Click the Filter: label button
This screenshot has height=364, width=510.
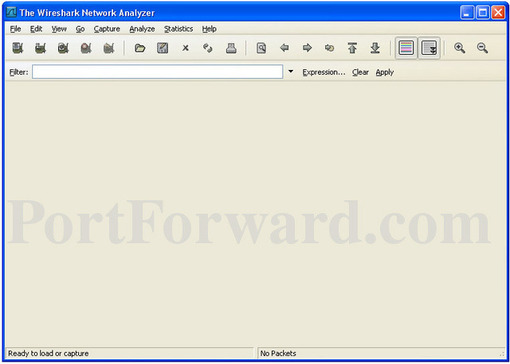coord(19,72)
